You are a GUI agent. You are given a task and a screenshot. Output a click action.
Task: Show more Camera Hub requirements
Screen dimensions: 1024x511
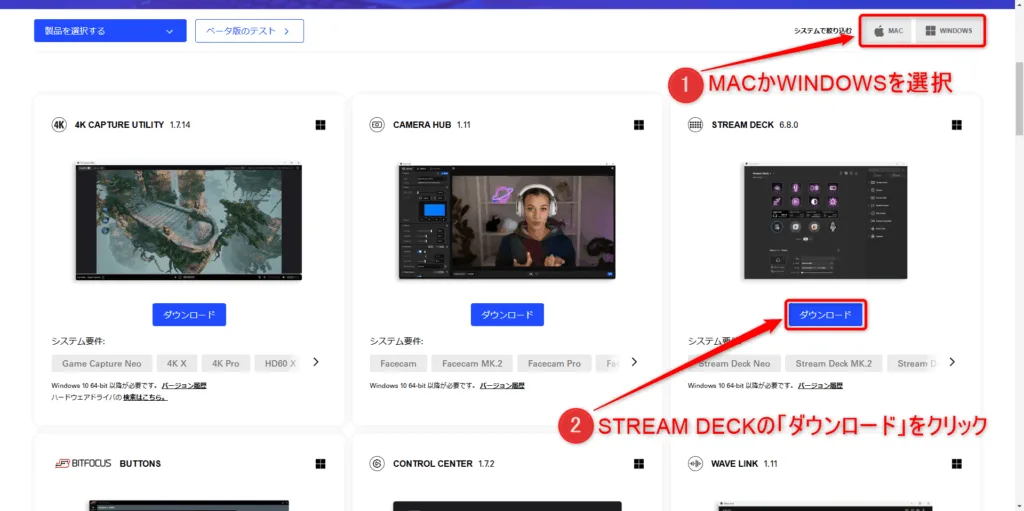pos(633,362)
